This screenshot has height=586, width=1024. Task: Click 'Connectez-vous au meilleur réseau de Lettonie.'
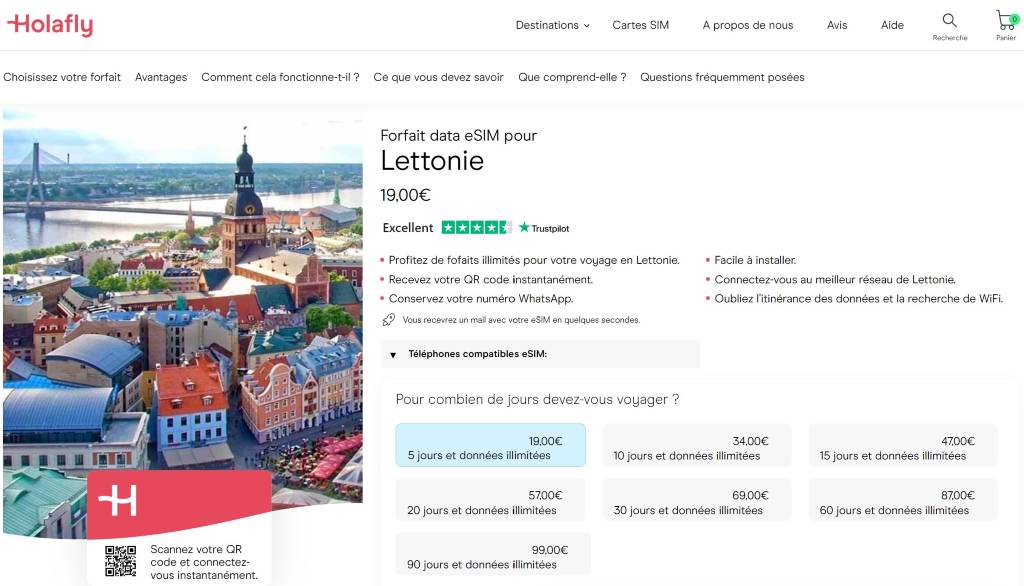click(835, 280)
